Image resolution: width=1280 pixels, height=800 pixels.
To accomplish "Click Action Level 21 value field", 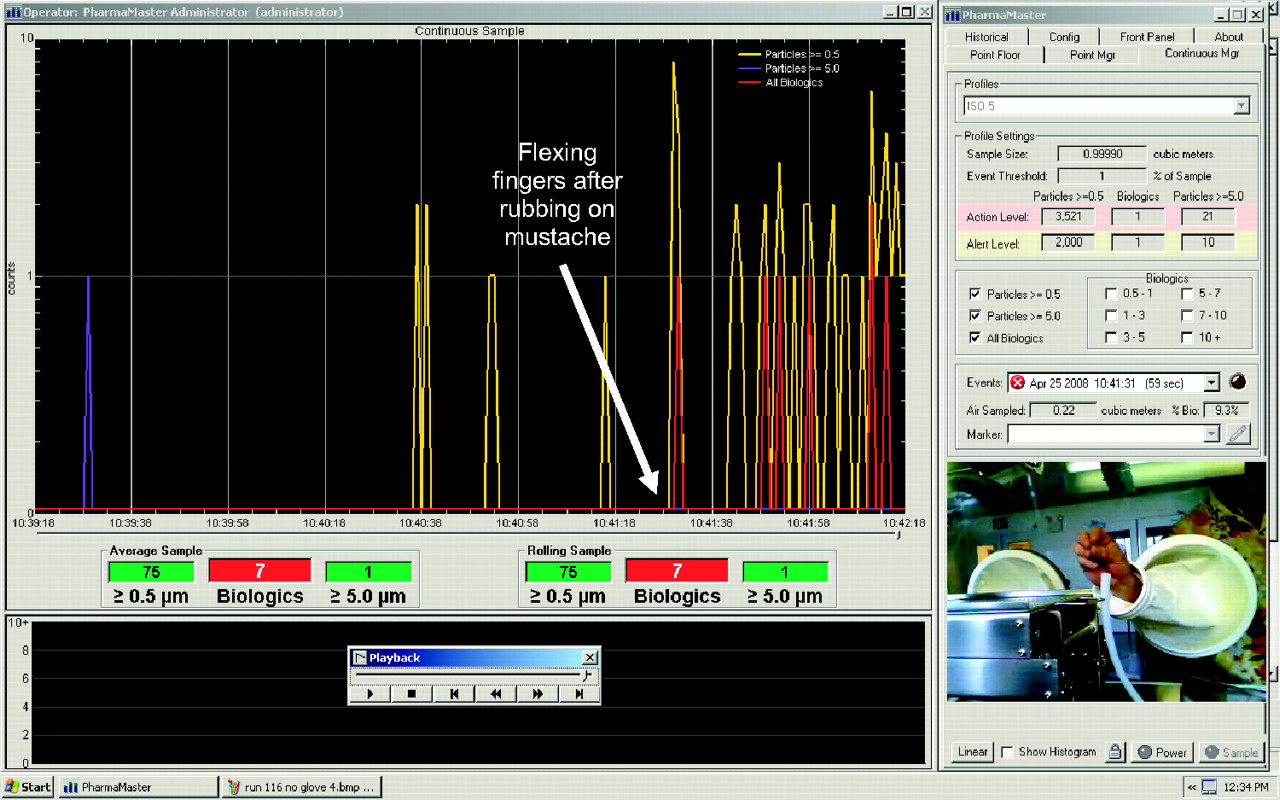I will point(1208,216).
